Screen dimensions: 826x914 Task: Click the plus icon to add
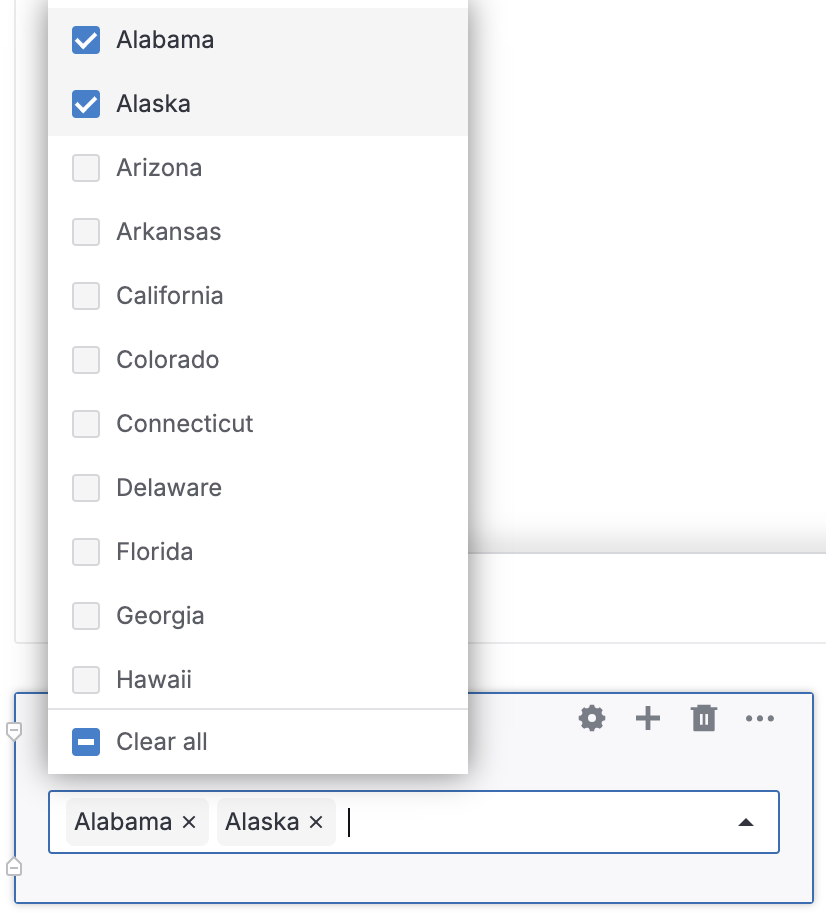pos(647,718)
